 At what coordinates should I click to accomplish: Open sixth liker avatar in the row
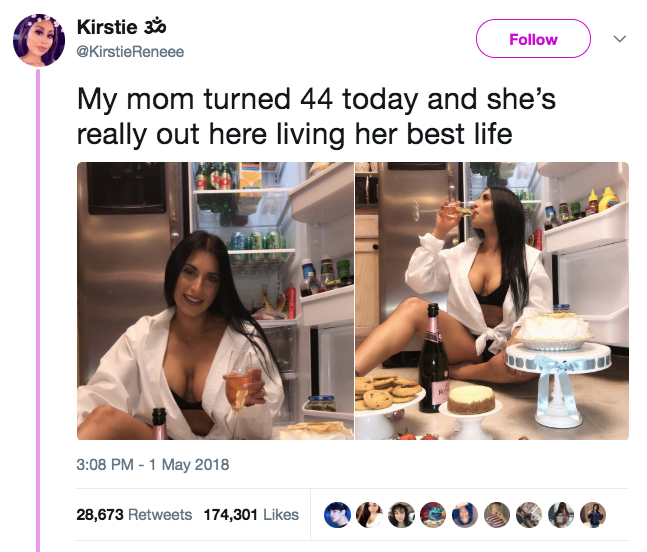[x=497, y=515]
